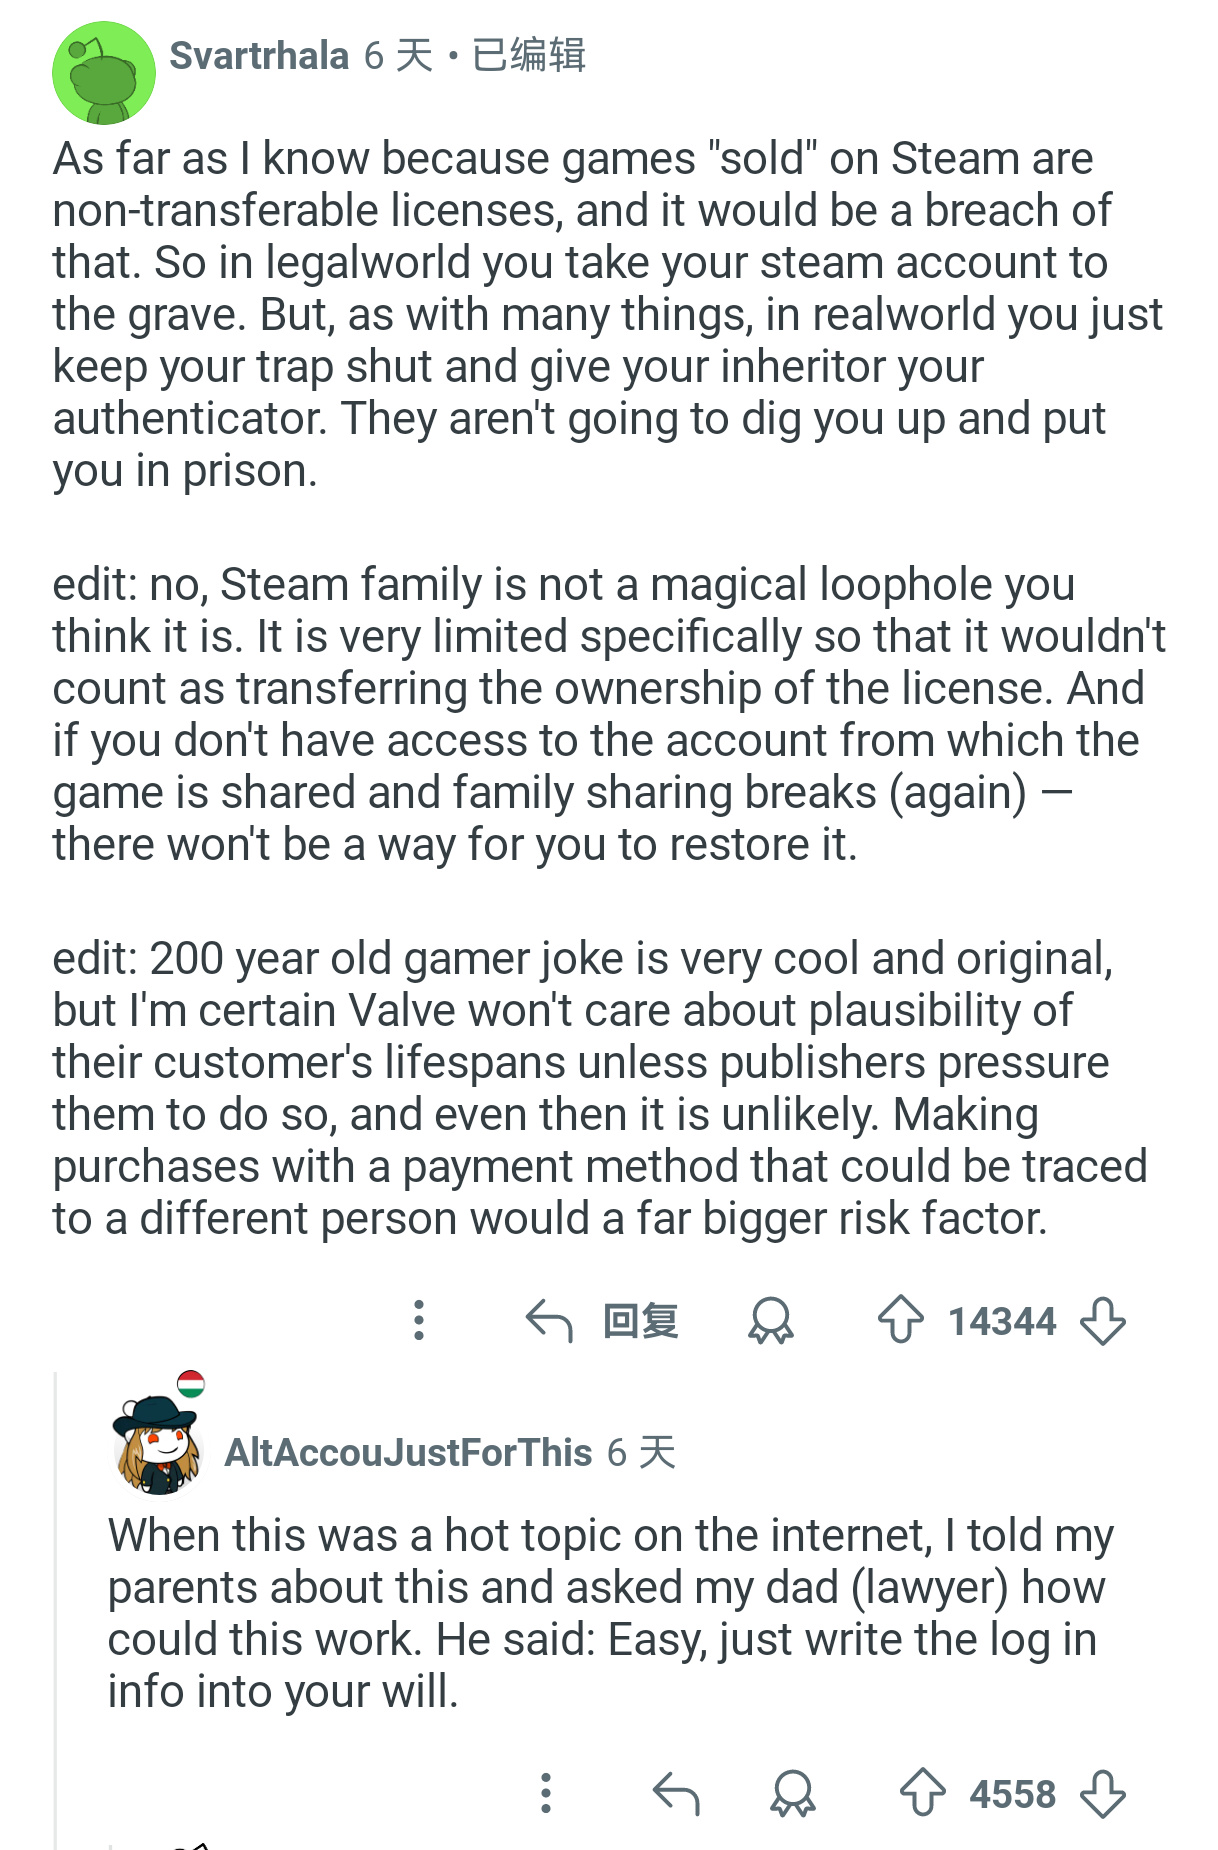Open AltAccouJustForThis's profile via username
This screenshot has height=1850, width=1218.
click(x=408, y=1452)
